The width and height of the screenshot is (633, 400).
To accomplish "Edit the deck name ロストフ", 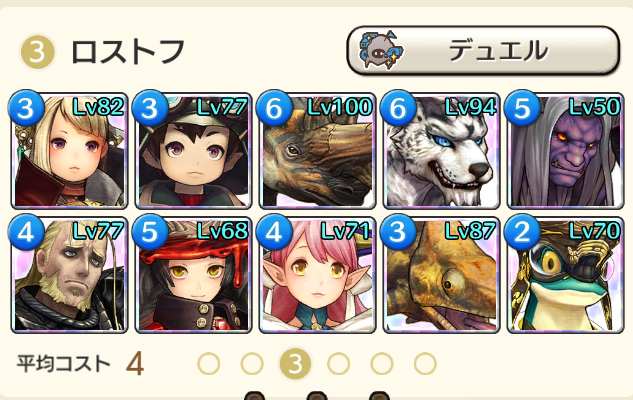I will [x=127, y=52].
